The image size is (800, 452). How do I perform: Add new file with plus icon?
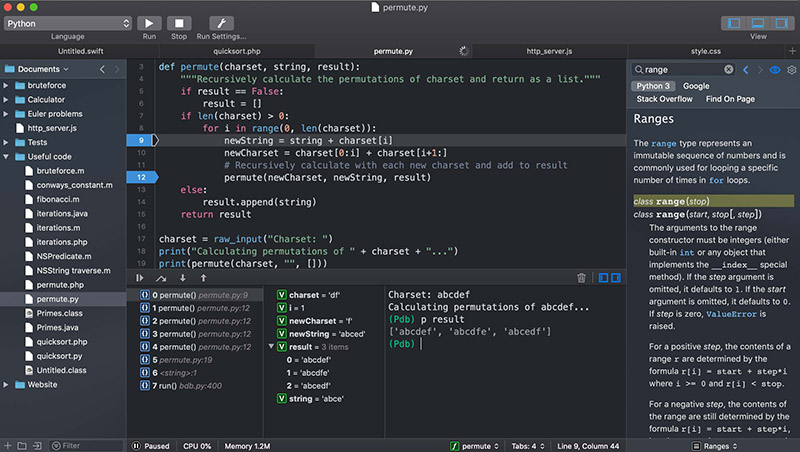7,446
